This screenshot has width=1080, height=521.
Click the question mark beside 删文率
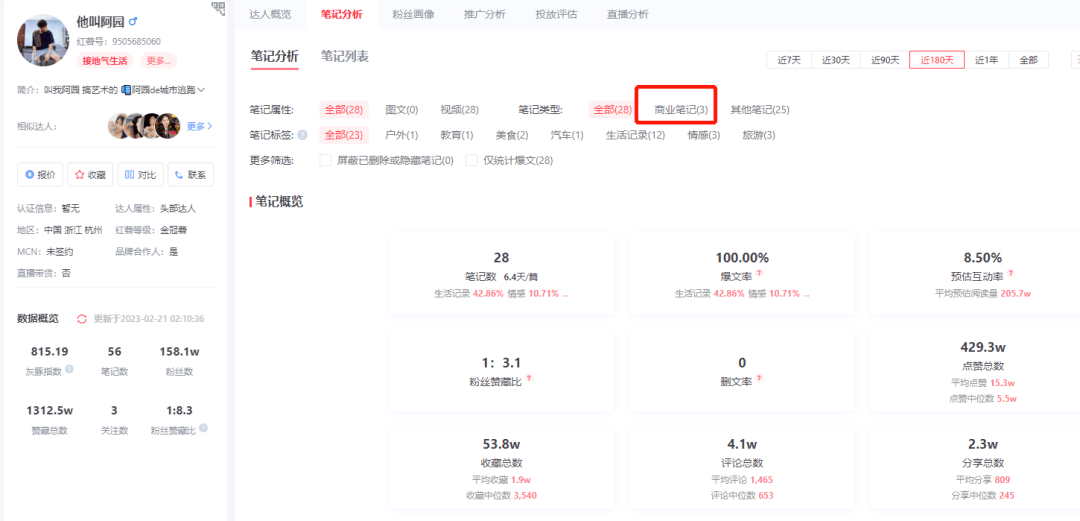tap(759, 379)
